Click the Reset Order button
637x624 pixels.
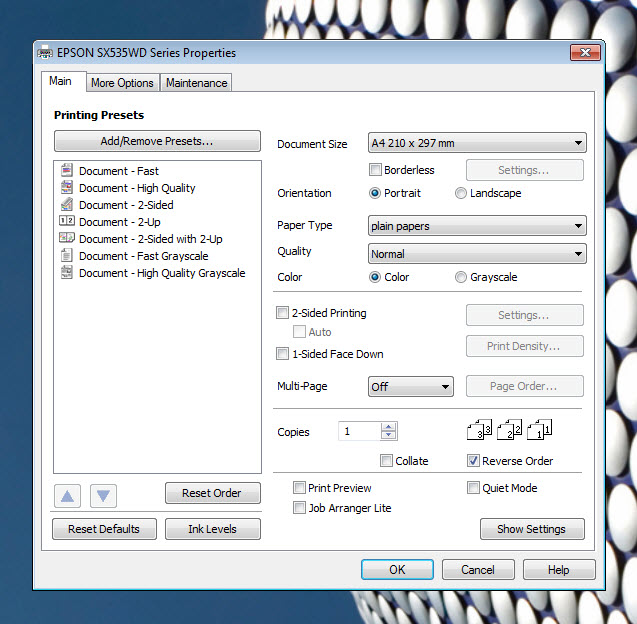point(212,493)
